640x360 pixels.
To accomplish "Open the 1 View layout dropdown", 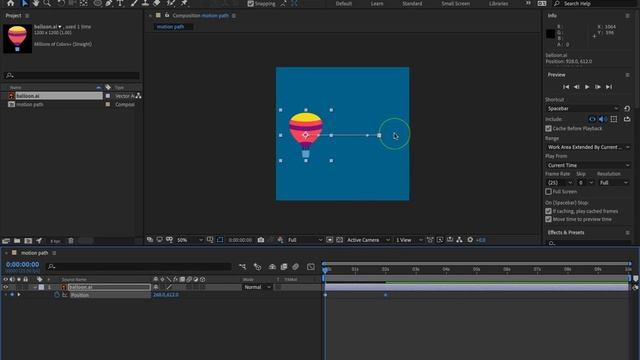I will tap(409, 240).
